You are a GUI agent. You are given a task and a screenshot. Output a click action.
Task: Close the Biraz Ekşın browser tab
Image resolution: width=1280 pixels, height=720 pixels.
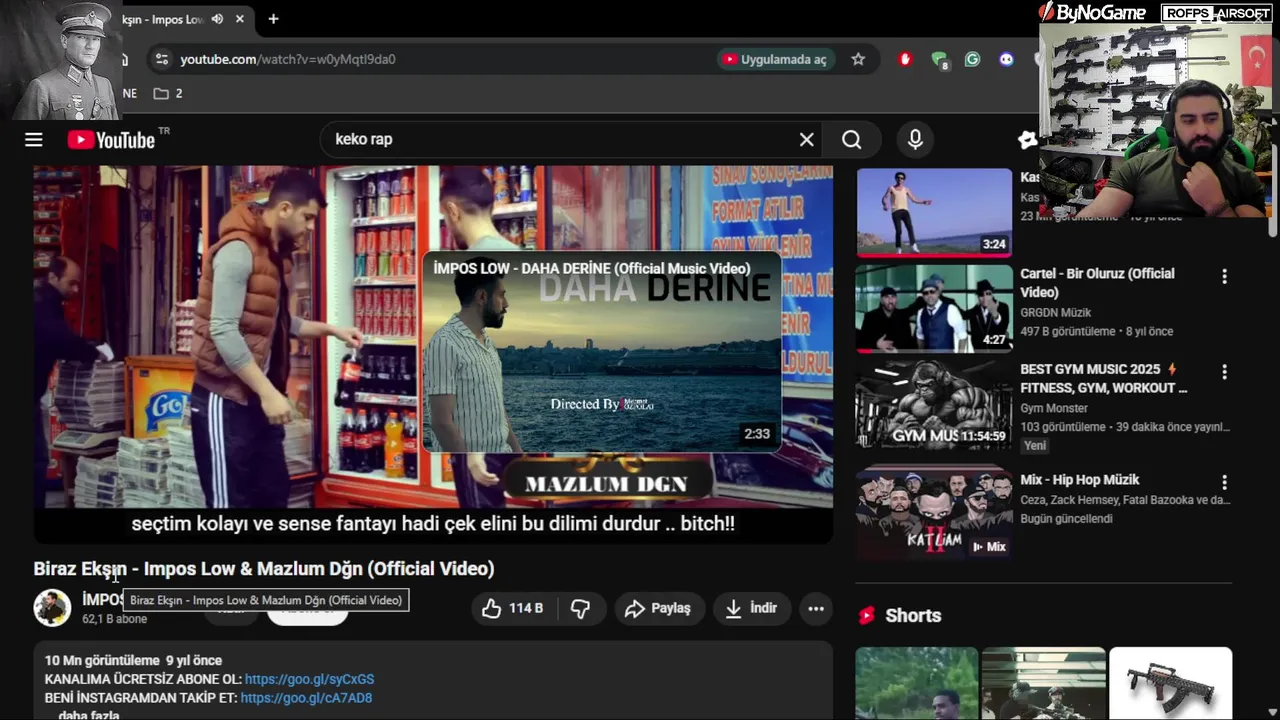point(240,19)
